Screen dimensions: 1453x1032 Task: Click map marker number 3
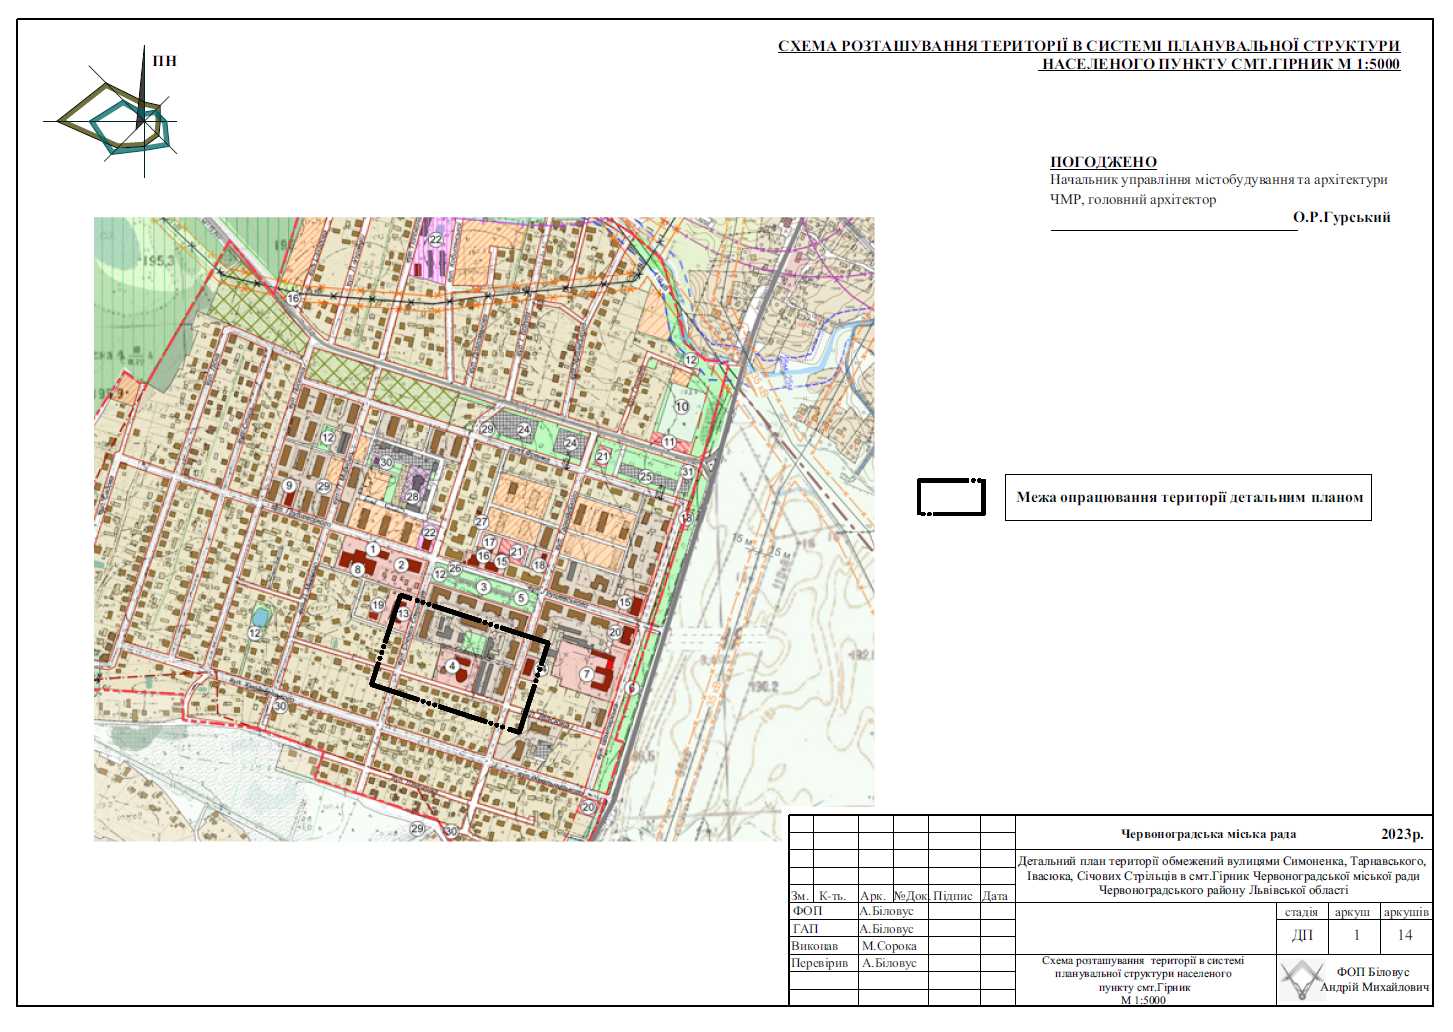coord(483,587)
